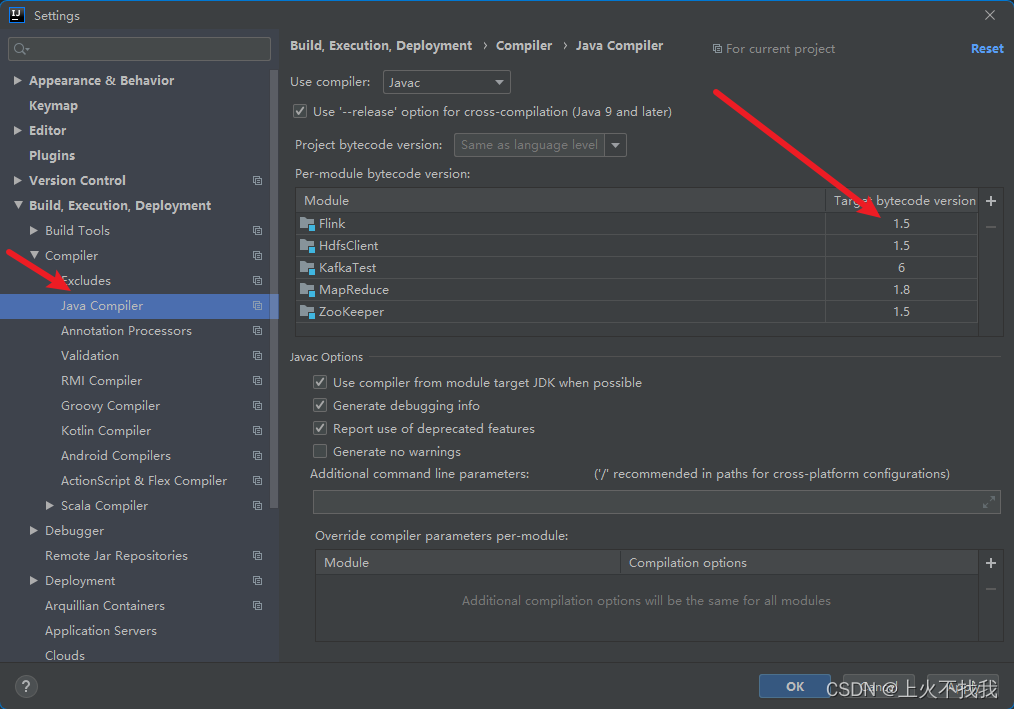
Task: Click the Reset link
Action: tap(987, 49)
